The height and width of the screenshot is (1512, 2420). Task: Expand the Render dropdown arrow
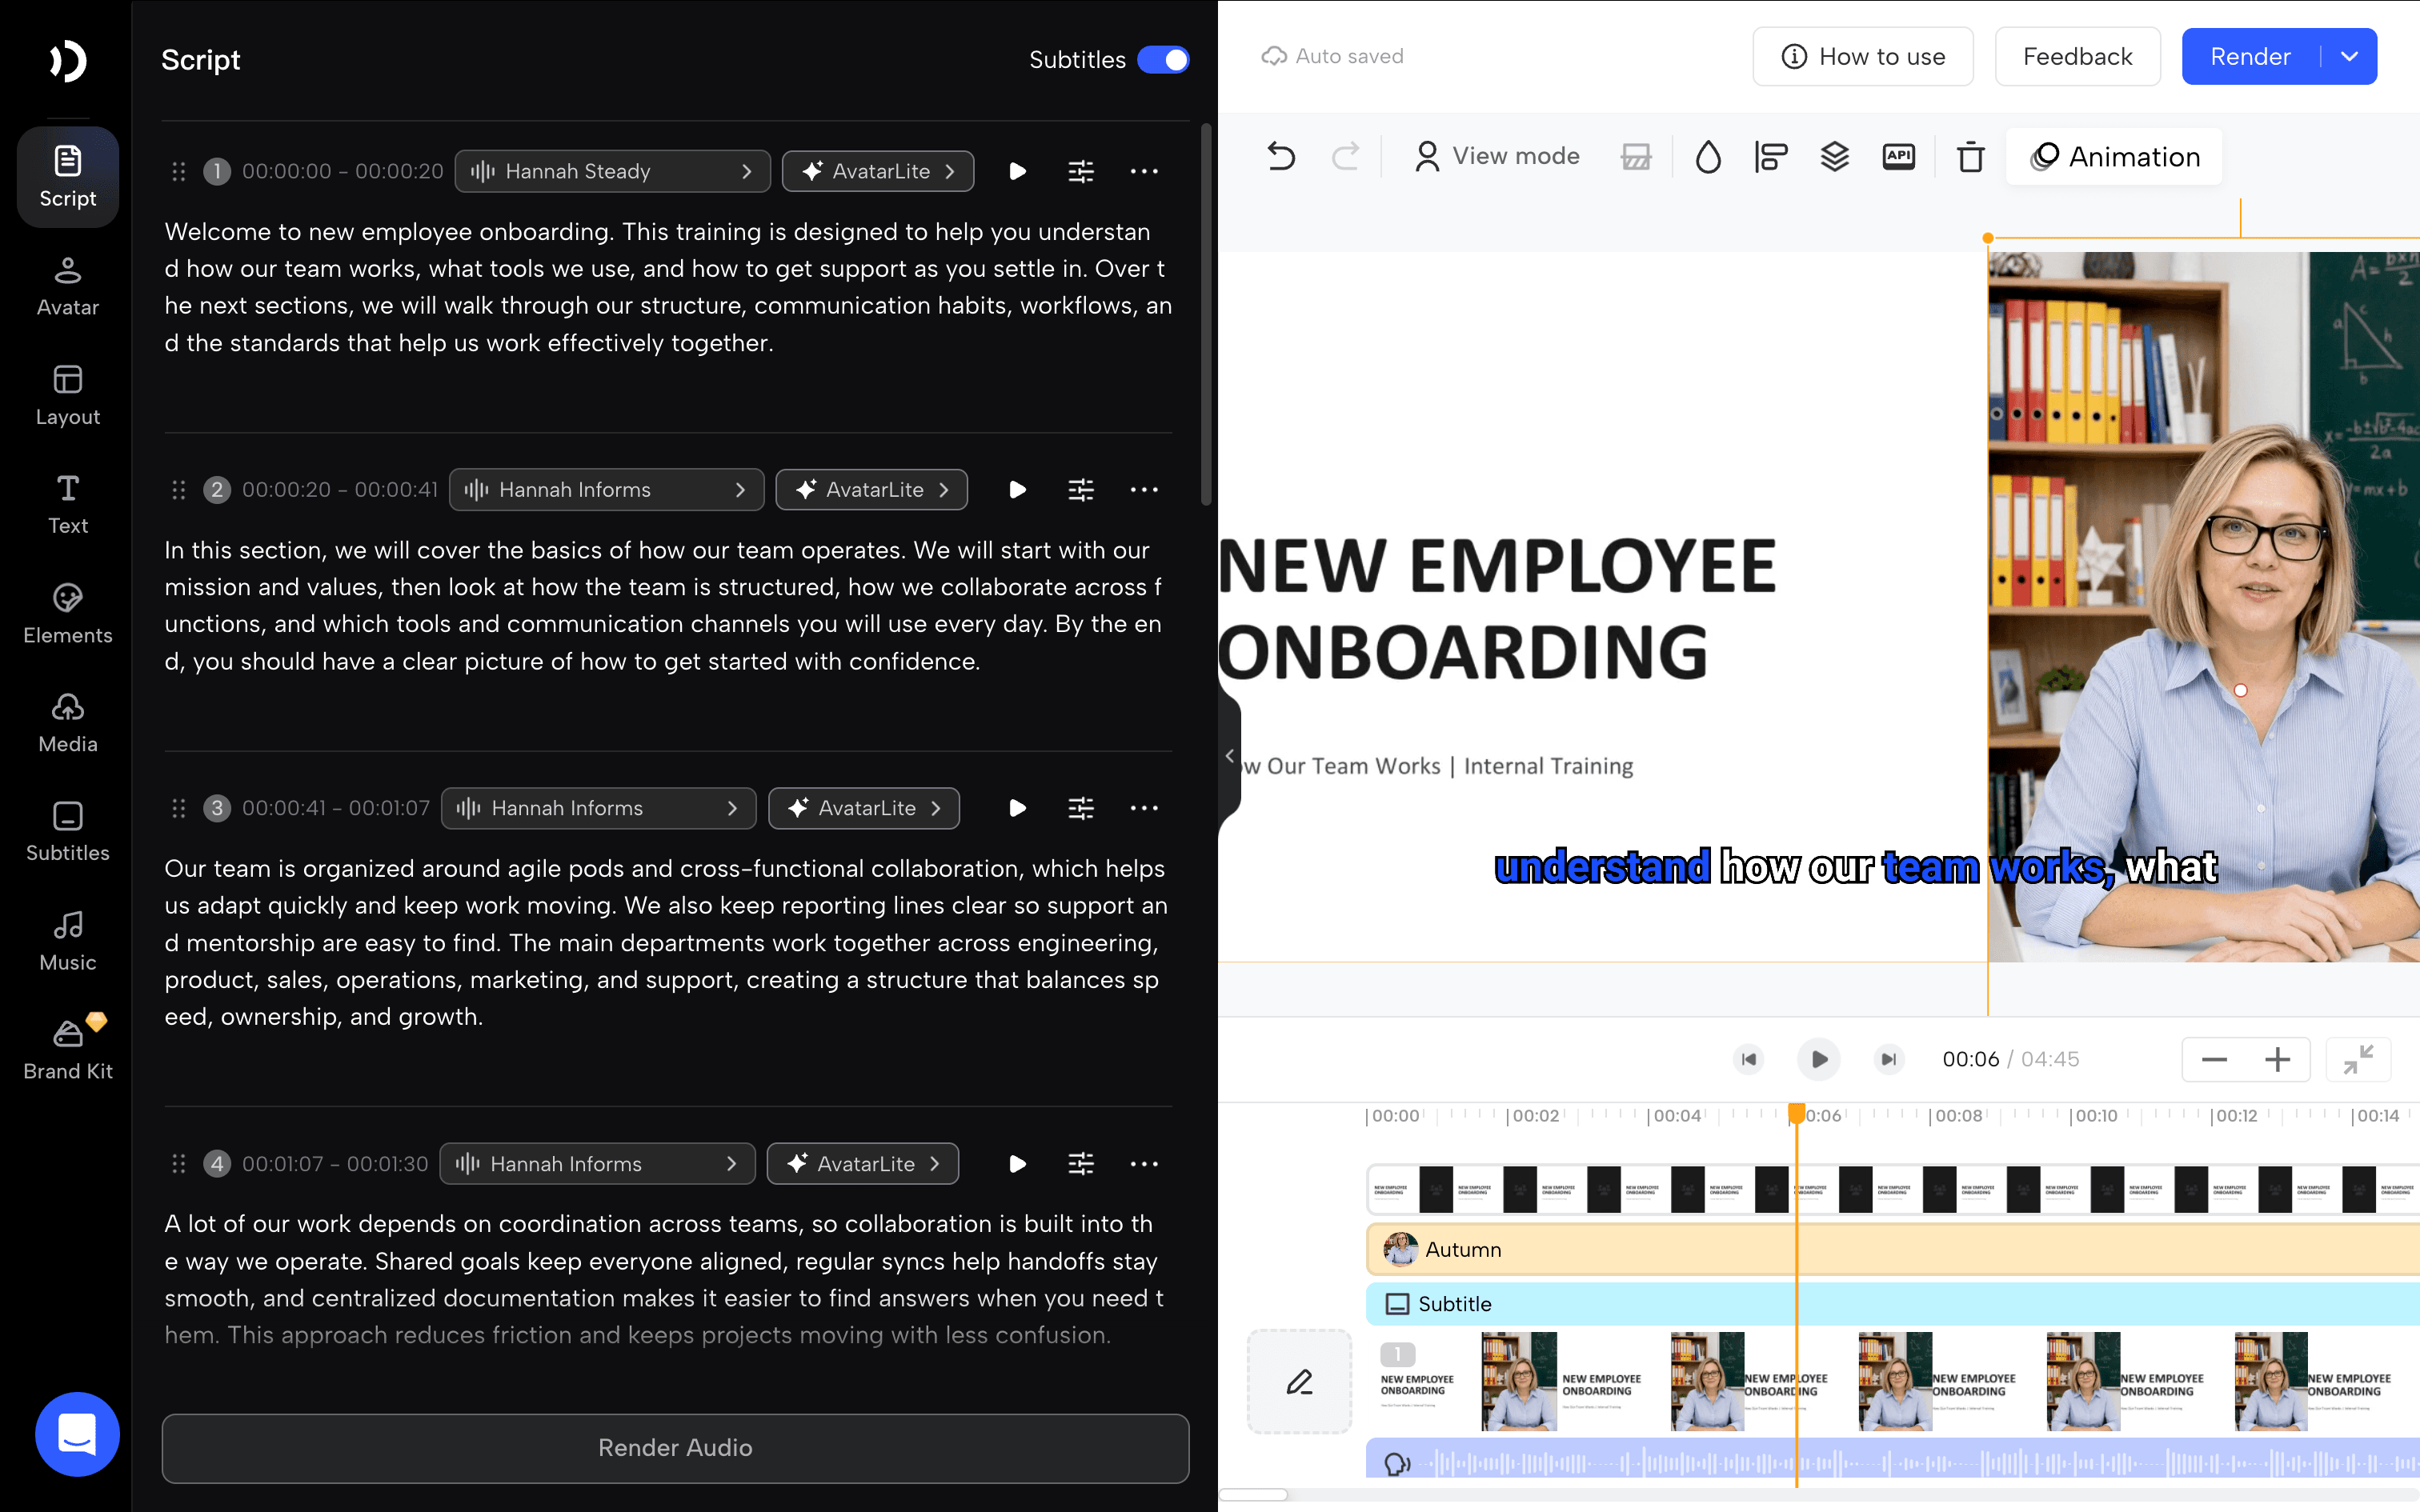pos(2350,57)
